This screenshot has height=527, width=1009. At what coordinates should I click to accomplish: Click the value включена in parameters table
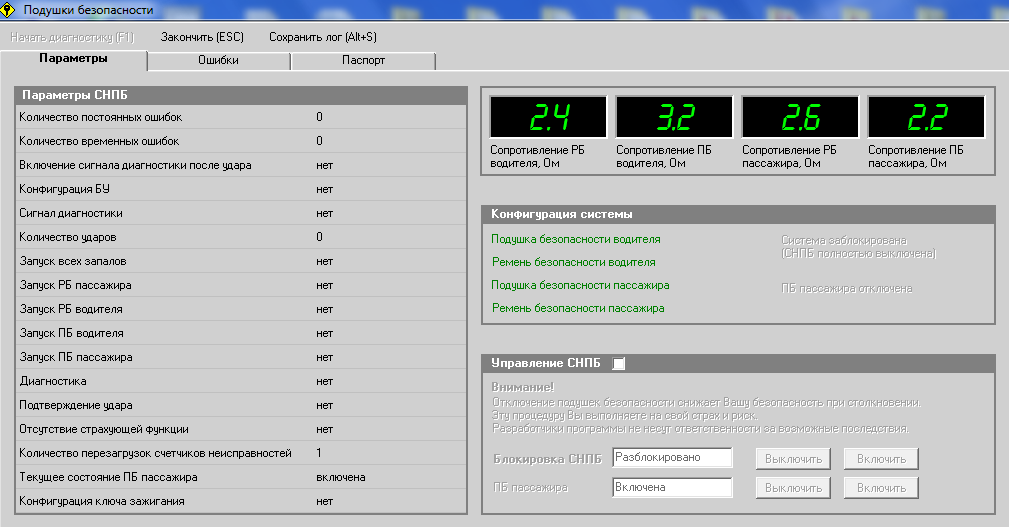point(340,477)
